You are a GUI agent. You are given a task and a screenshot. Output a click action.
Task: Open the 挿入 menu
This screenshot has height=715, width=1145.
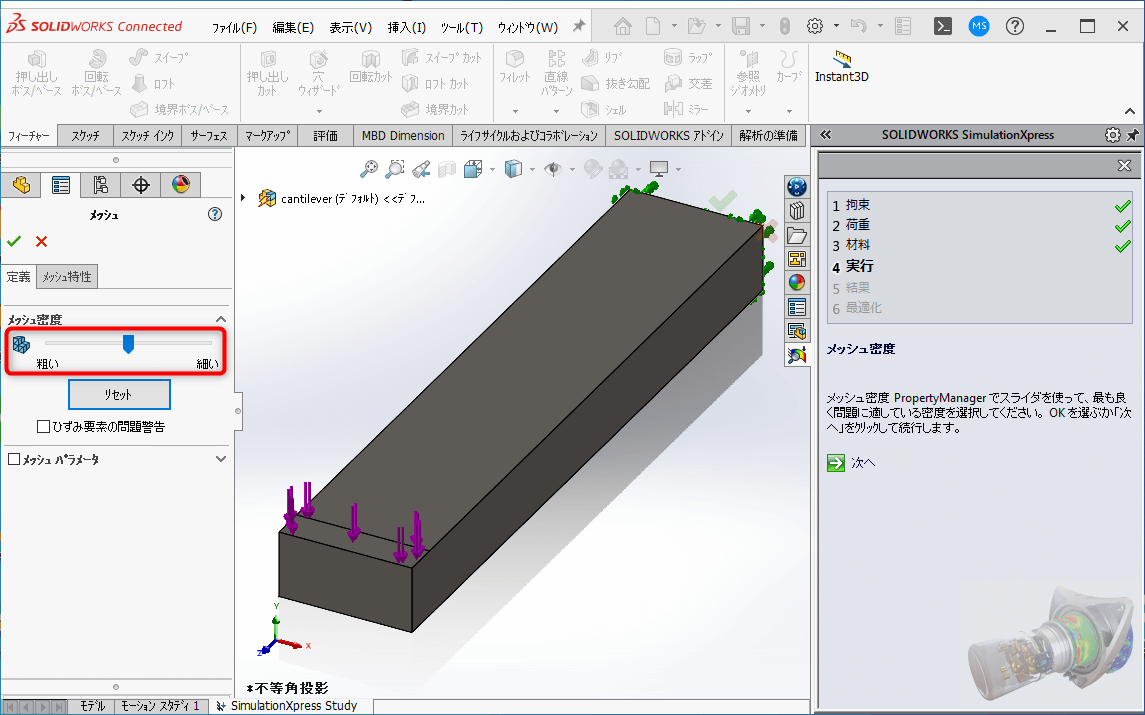point(405,28)
